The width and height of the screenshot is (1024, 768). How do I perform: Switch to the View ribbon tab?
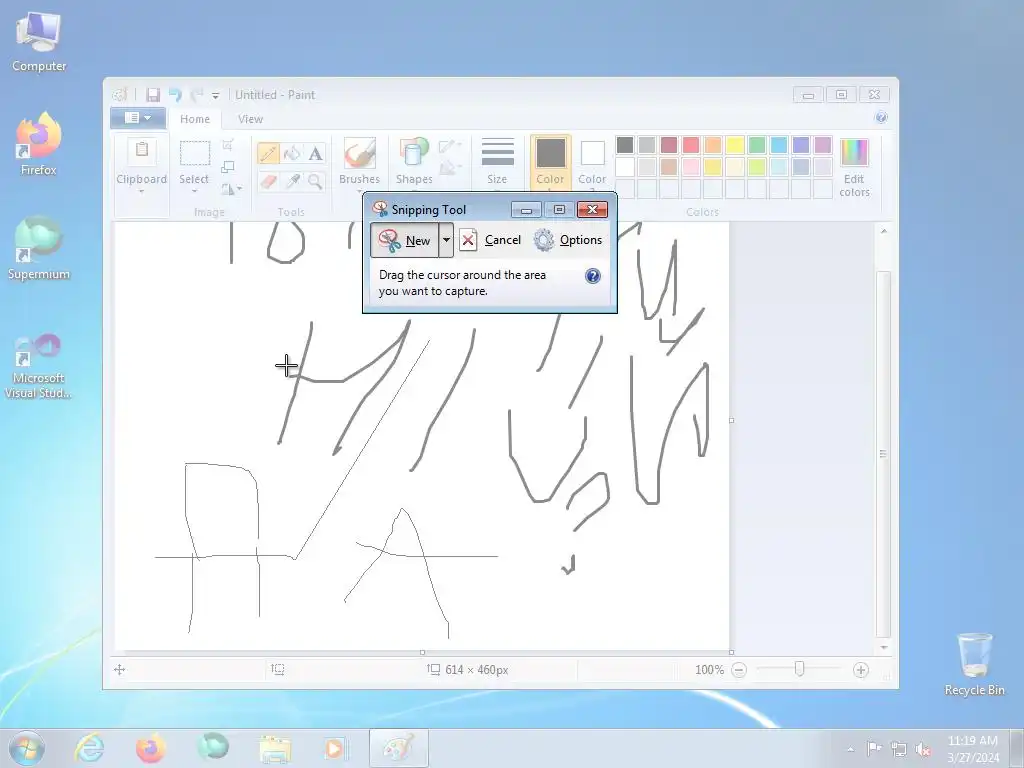(250, 119)
